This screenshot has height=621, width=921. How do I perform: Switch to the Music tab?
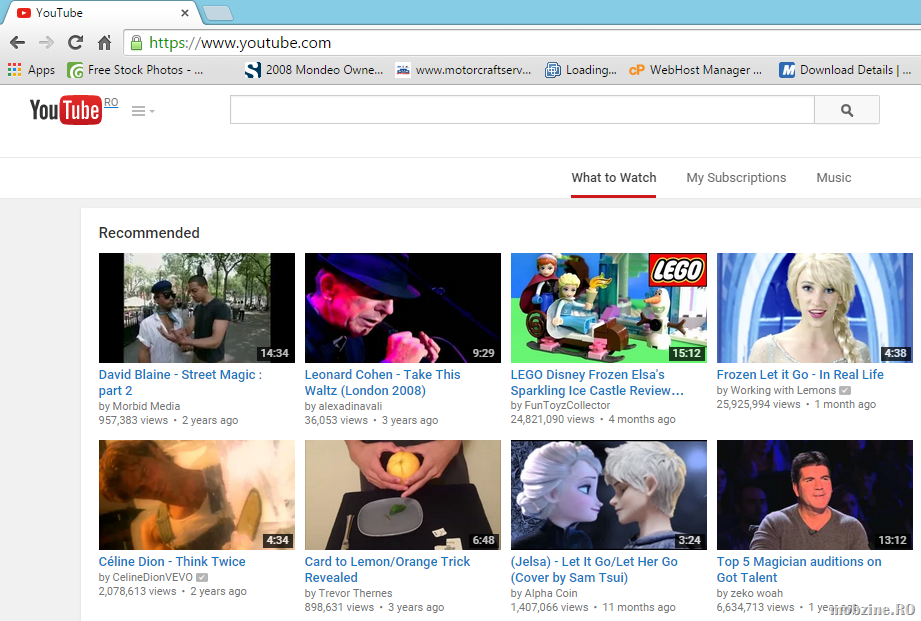tap(833, 177)
